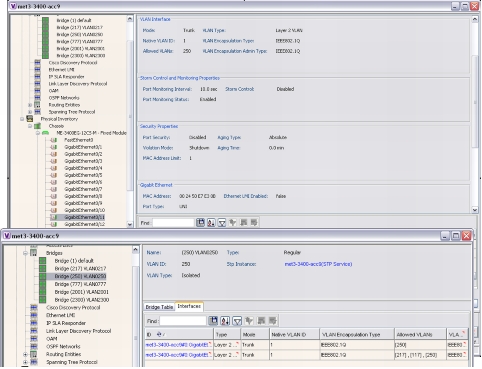Click lower tree scrollbar up arrow
Viewport: 482px width, 369px height.
135,249
